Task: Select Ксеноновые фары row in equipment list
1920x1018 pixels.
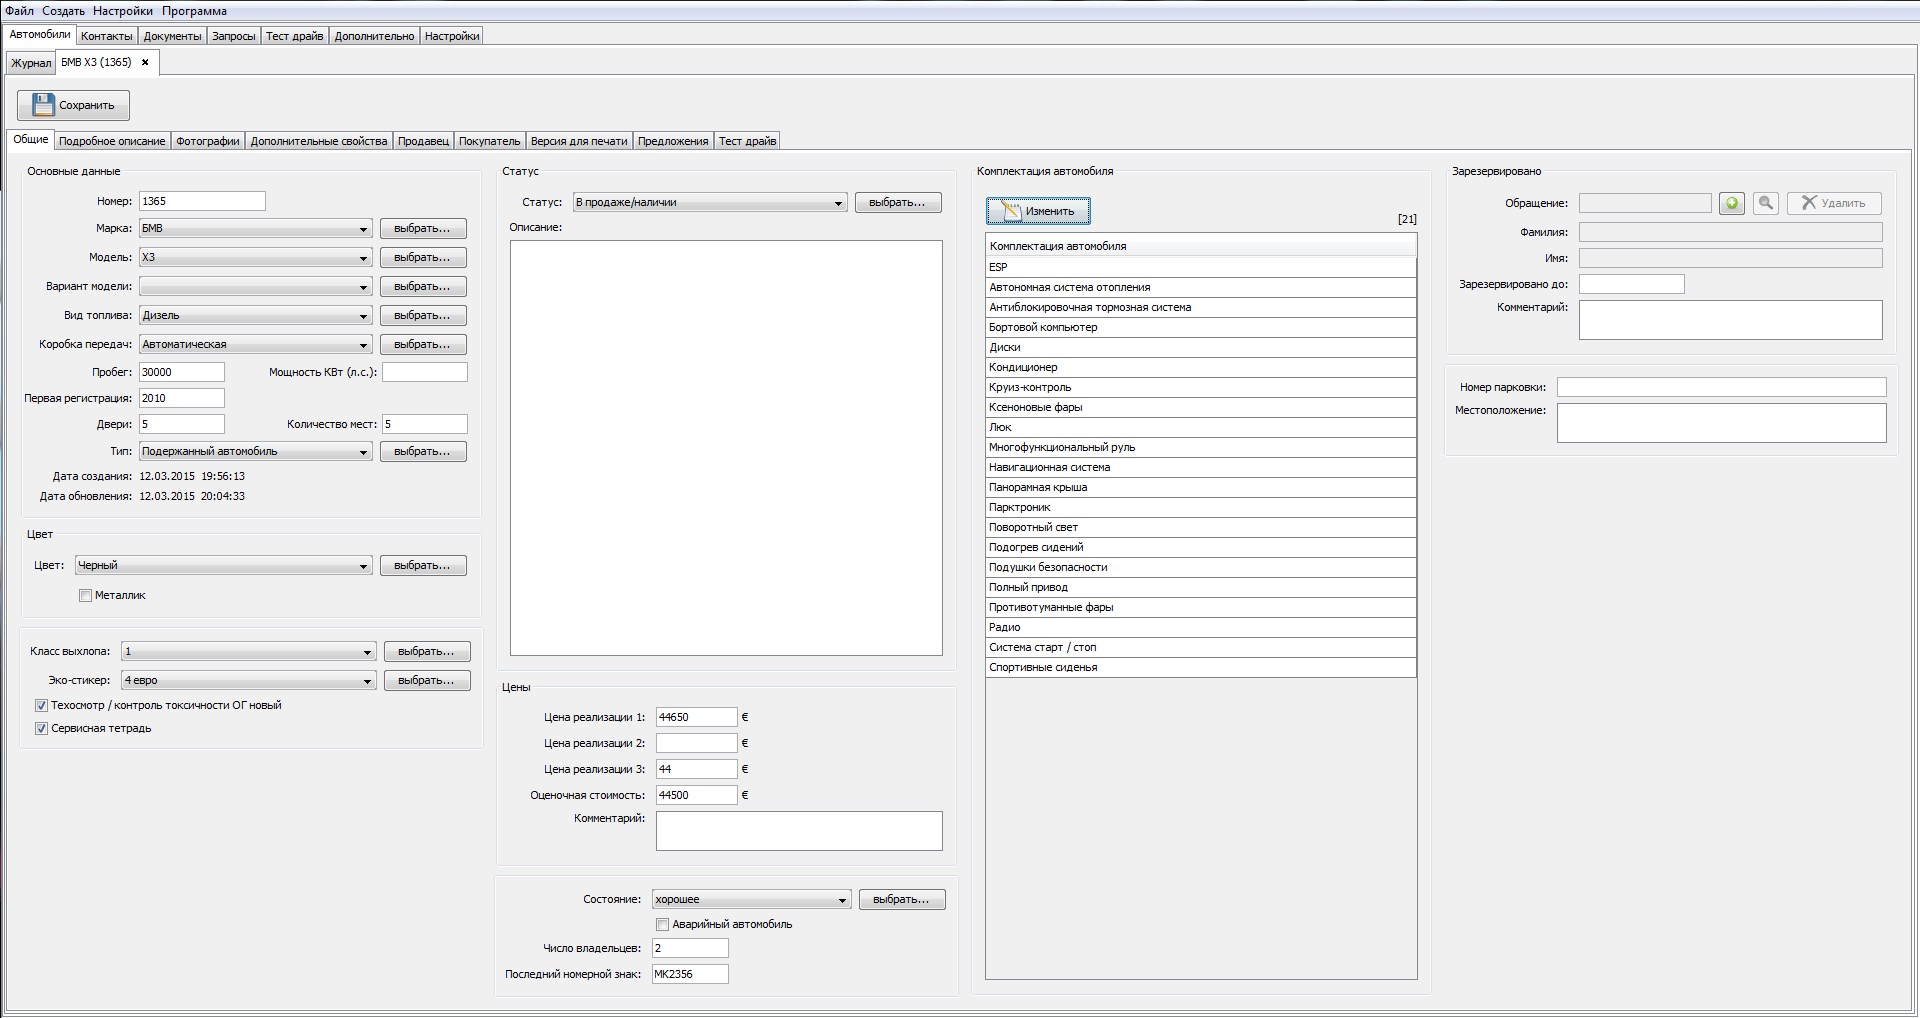Action: pyautogui.click(x=1201, y=408)
